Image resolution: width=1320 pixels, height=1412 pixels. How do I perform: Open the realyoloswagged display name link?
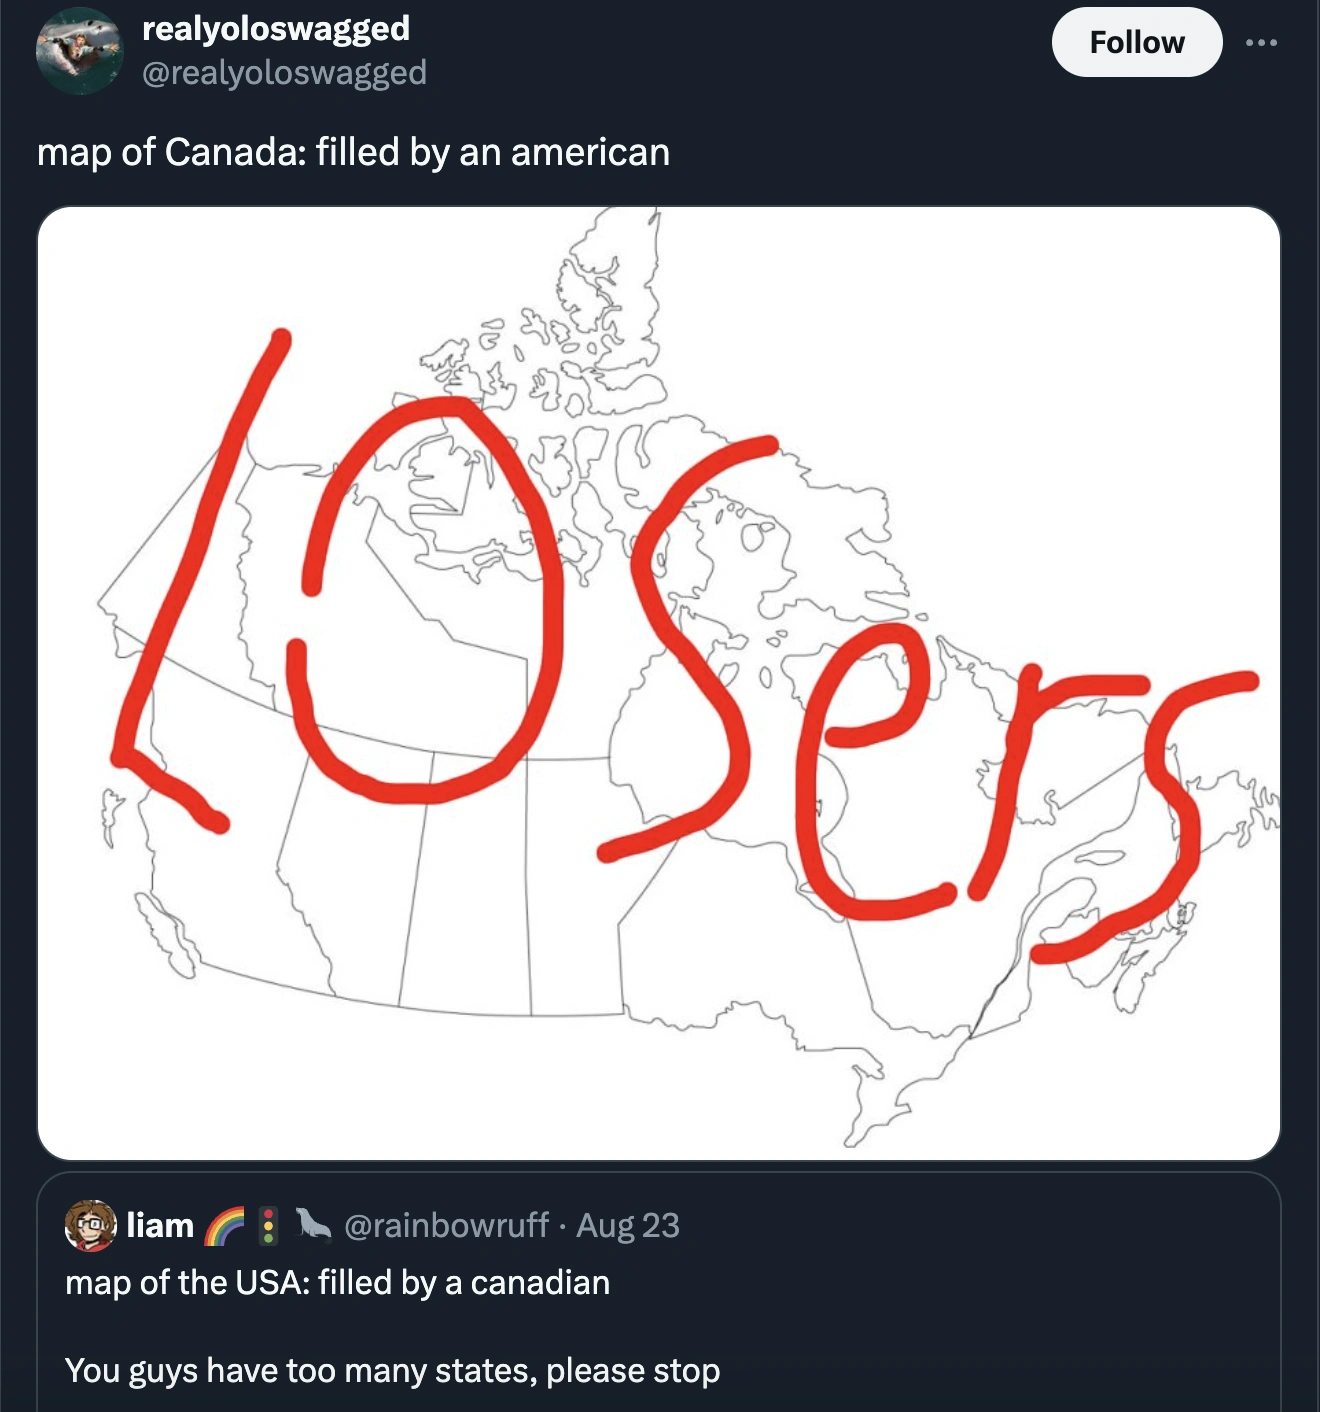coord(276,28)
